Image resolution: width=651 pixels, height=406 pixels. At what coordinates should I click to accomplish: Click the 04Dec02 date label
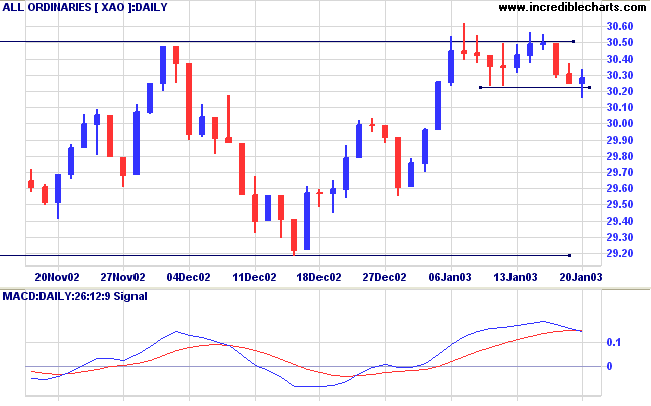pyautogui.click(x=188, y=277)
